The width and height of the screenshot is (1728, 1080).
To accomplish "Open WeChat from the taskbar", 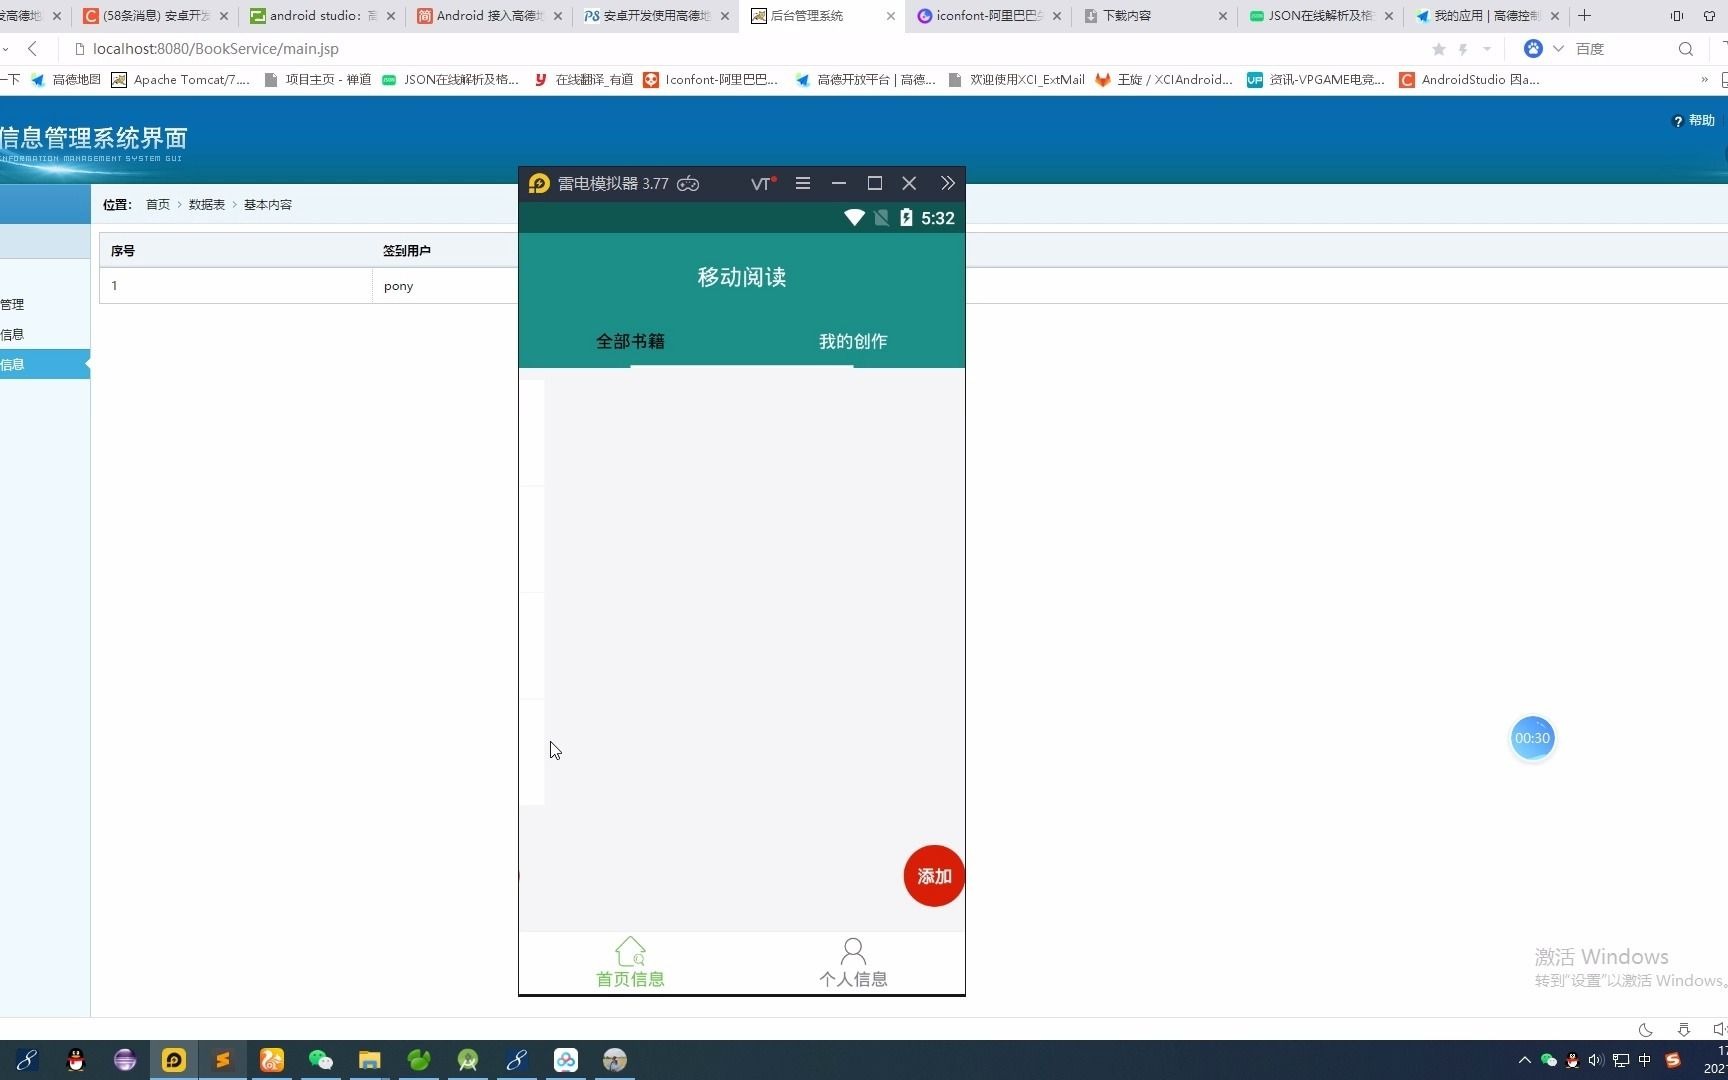I will [x=320, y=1060].
